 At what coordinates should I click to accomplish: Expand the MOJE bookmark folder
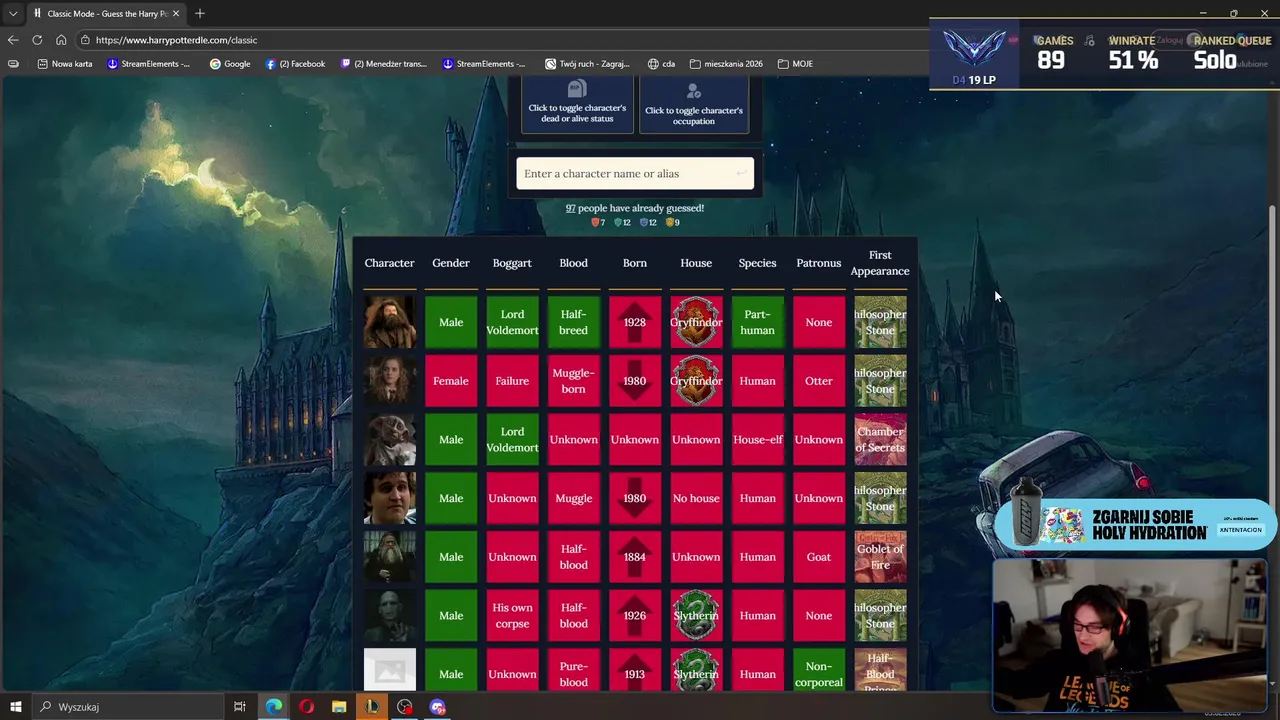795,64
